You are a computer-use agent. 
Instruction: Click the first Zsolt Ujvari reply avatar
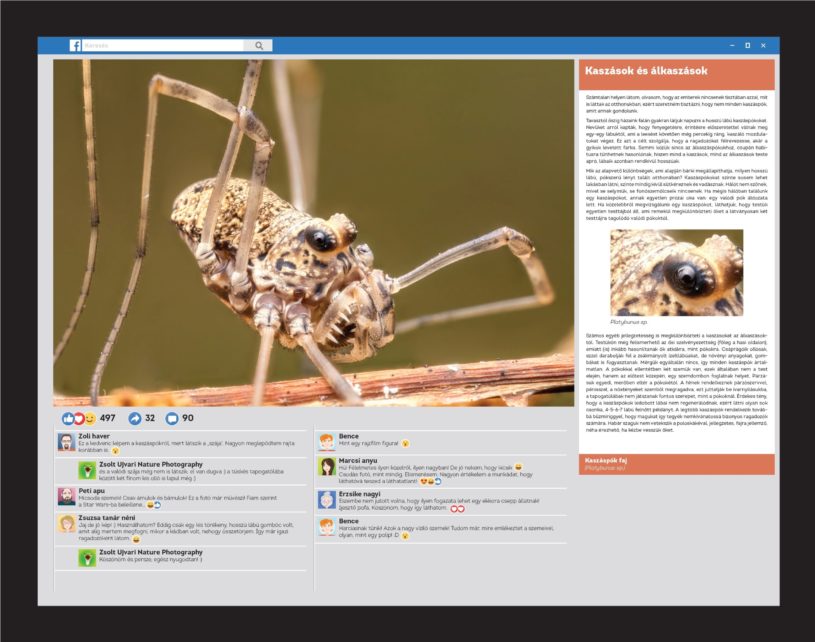[88, 470]
